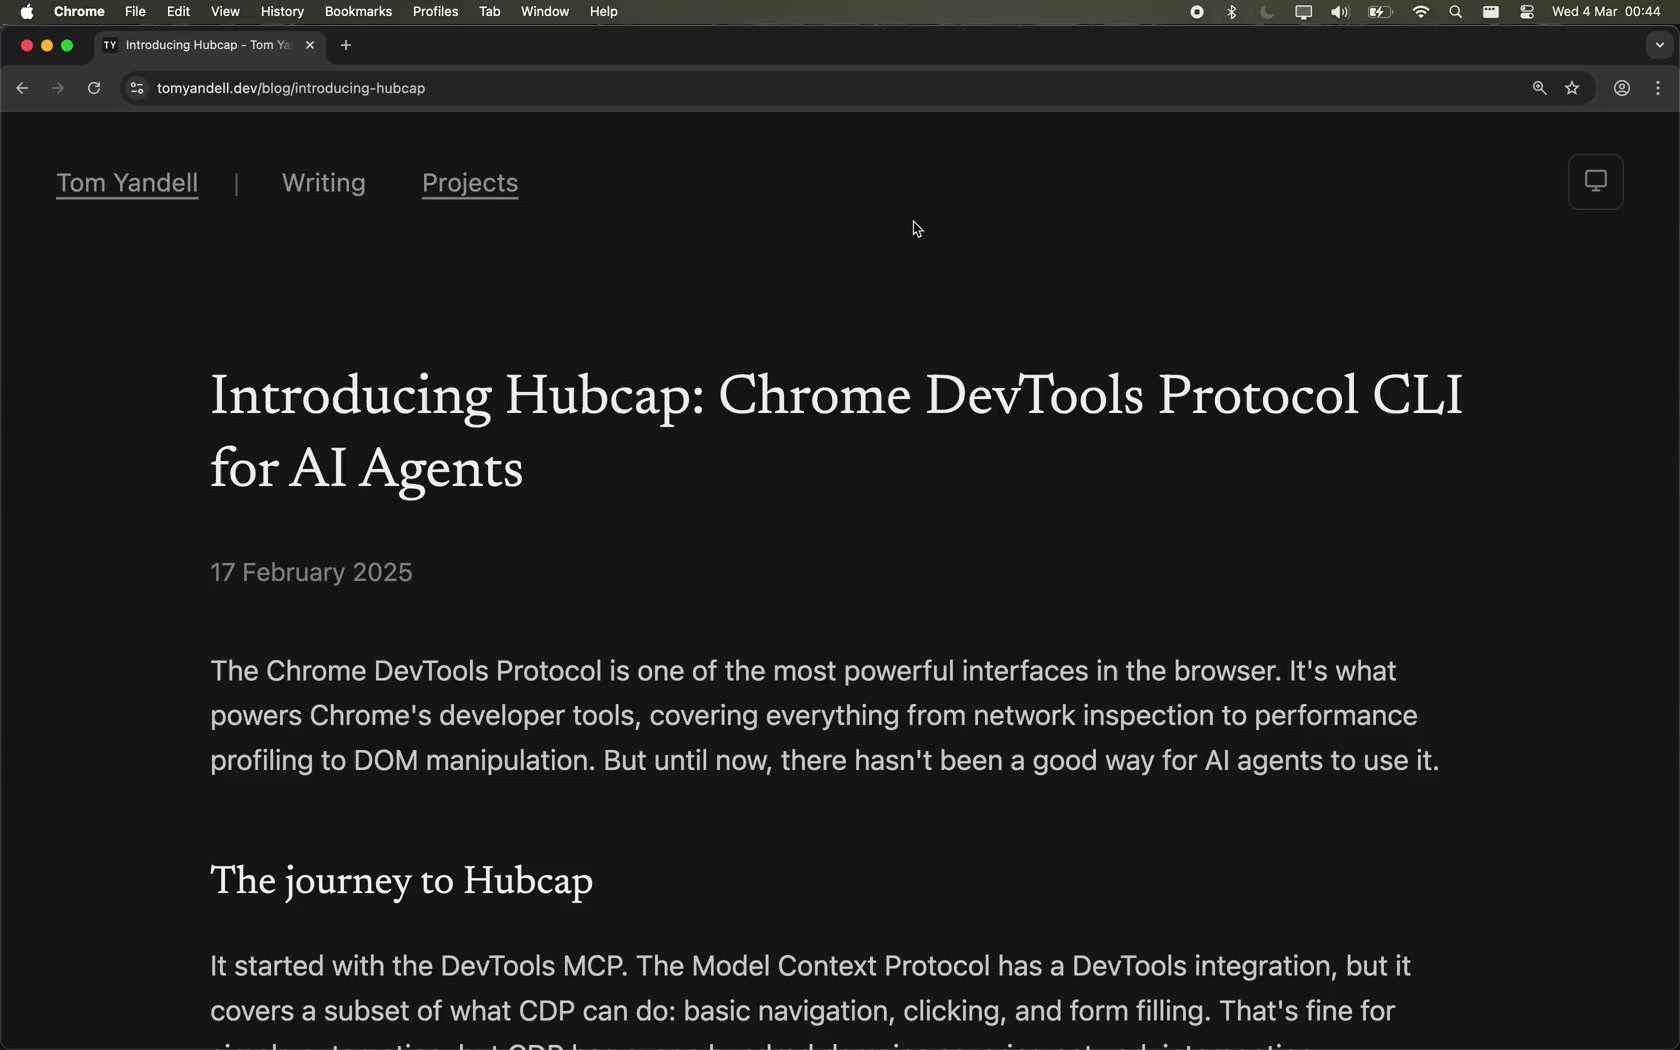Click the browser back arrow

[22, 88]
